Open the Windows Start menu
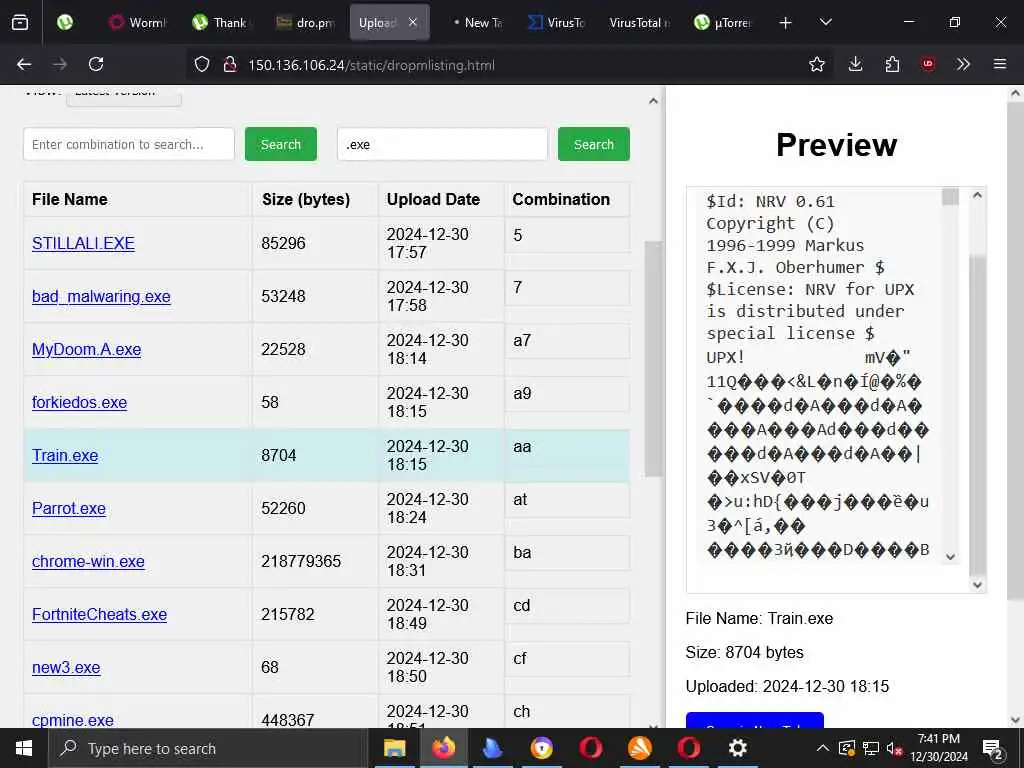Screen dimensions: 1024x768 pyautogui.click(x=24, y=748)
